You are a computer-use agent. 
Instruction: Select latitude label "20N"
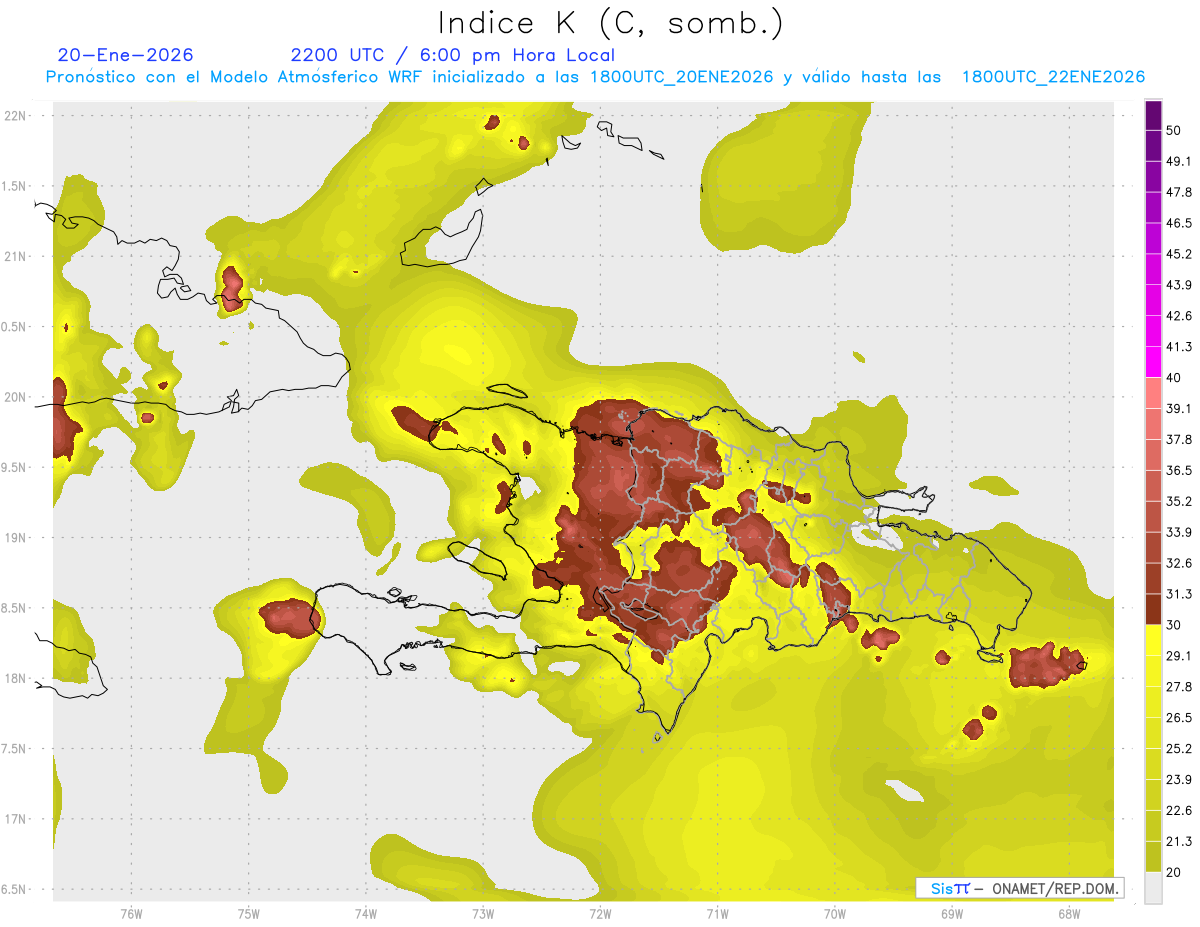(17, 397)
